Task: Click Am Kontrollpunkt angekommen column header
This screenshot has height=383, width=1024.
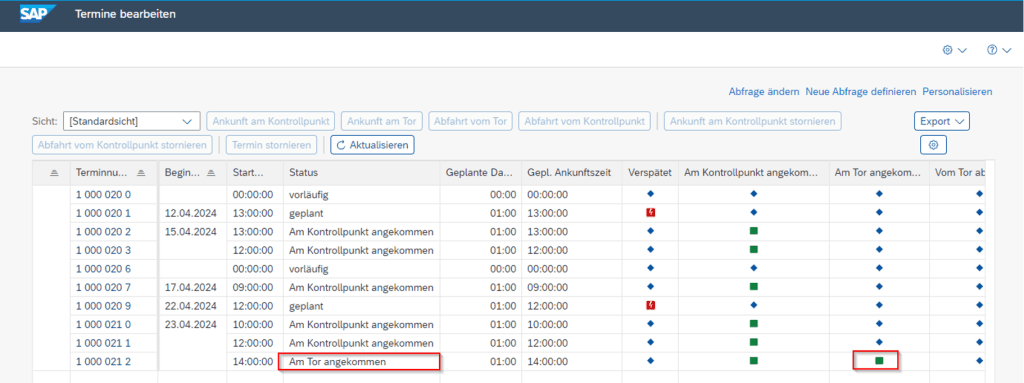Action: tap(754, 173)
